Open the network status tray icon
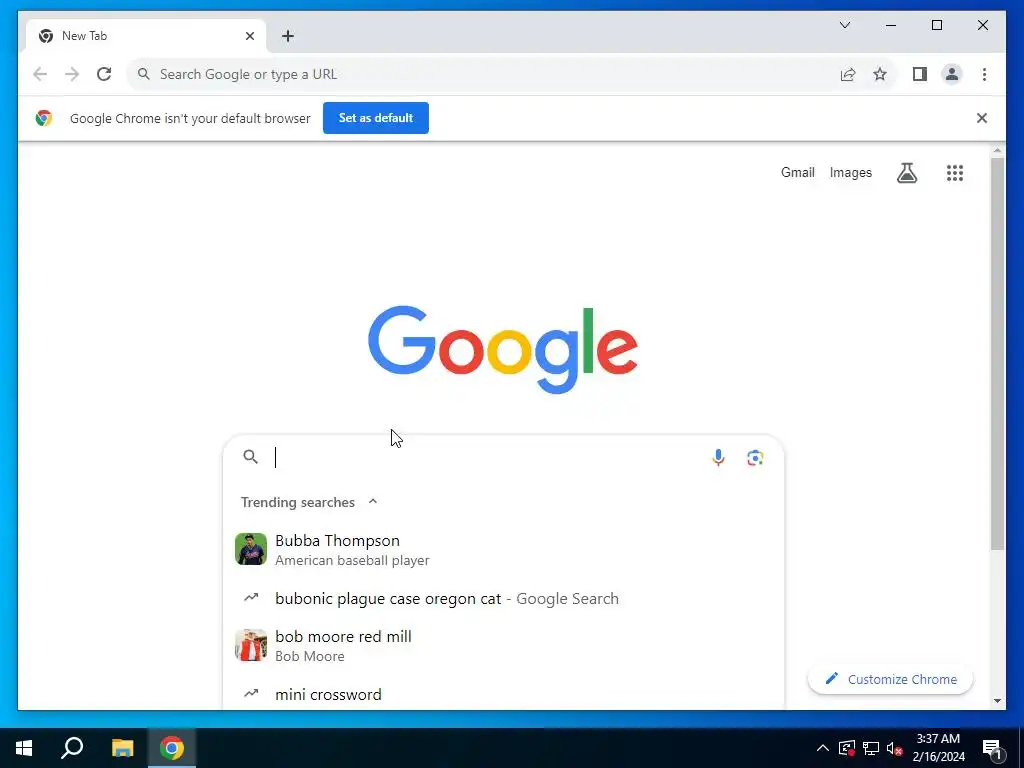Image resolution: width=1024 pixels, height=768 pixels. 871,748
